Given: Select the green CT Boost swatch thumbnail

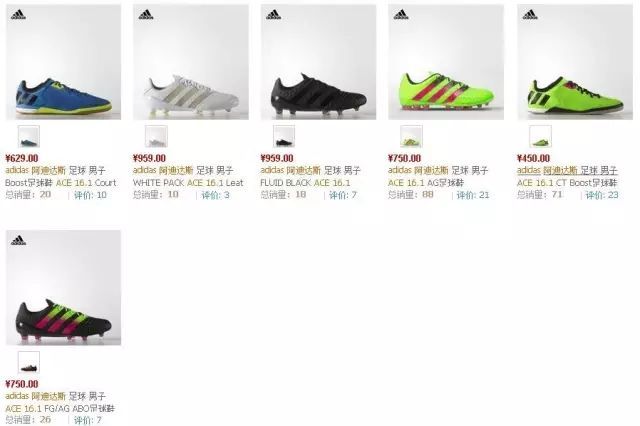Looking at the screenshot, I should tap(540, 136).
